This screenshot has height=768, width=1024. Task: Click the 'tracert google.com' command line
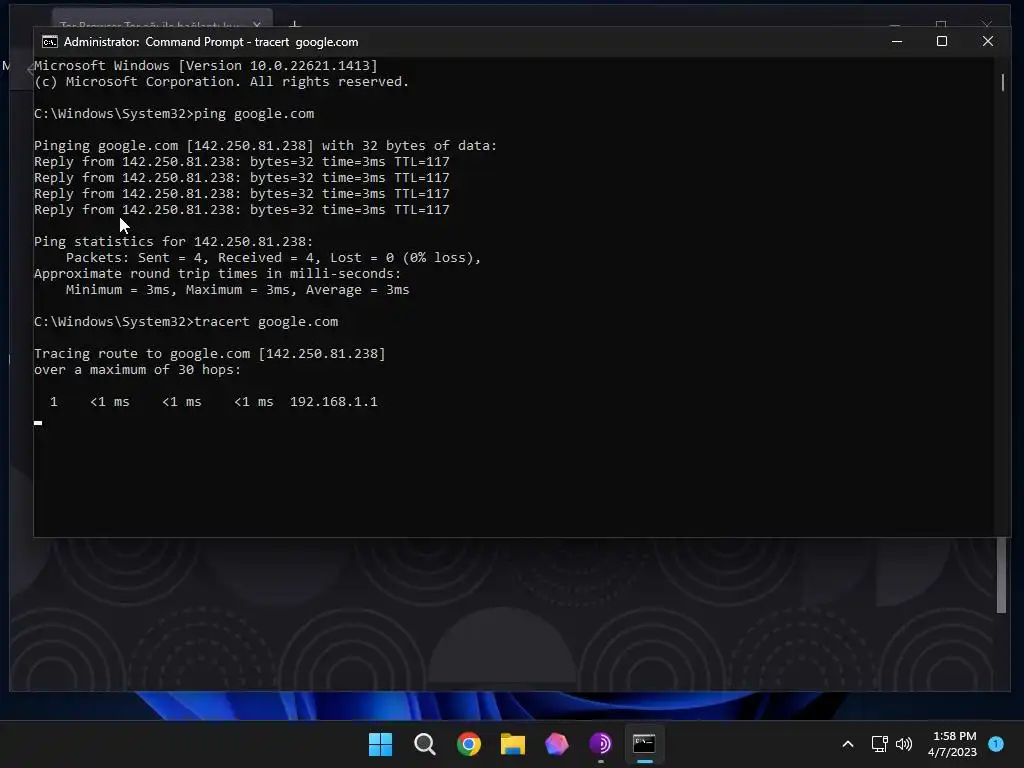point(186,321)
